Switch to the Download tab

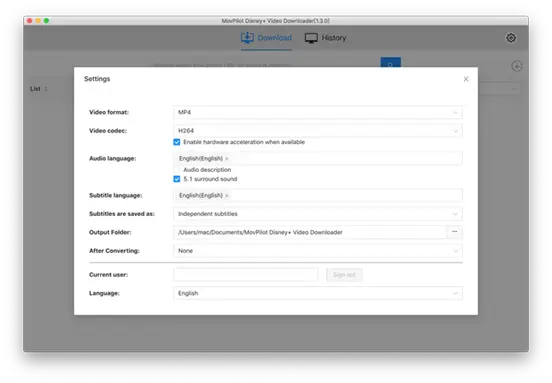point(266,38)
